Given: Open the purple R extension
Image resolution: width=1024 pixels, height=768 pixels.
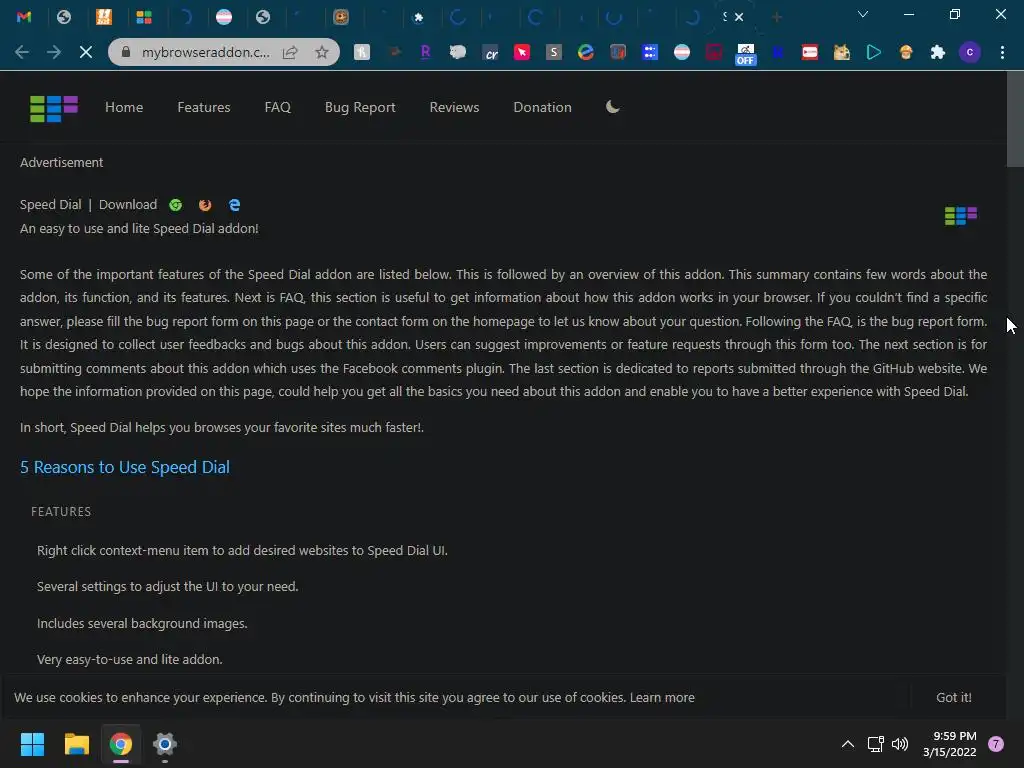Looking at the screenshot, I should point(425,52).
